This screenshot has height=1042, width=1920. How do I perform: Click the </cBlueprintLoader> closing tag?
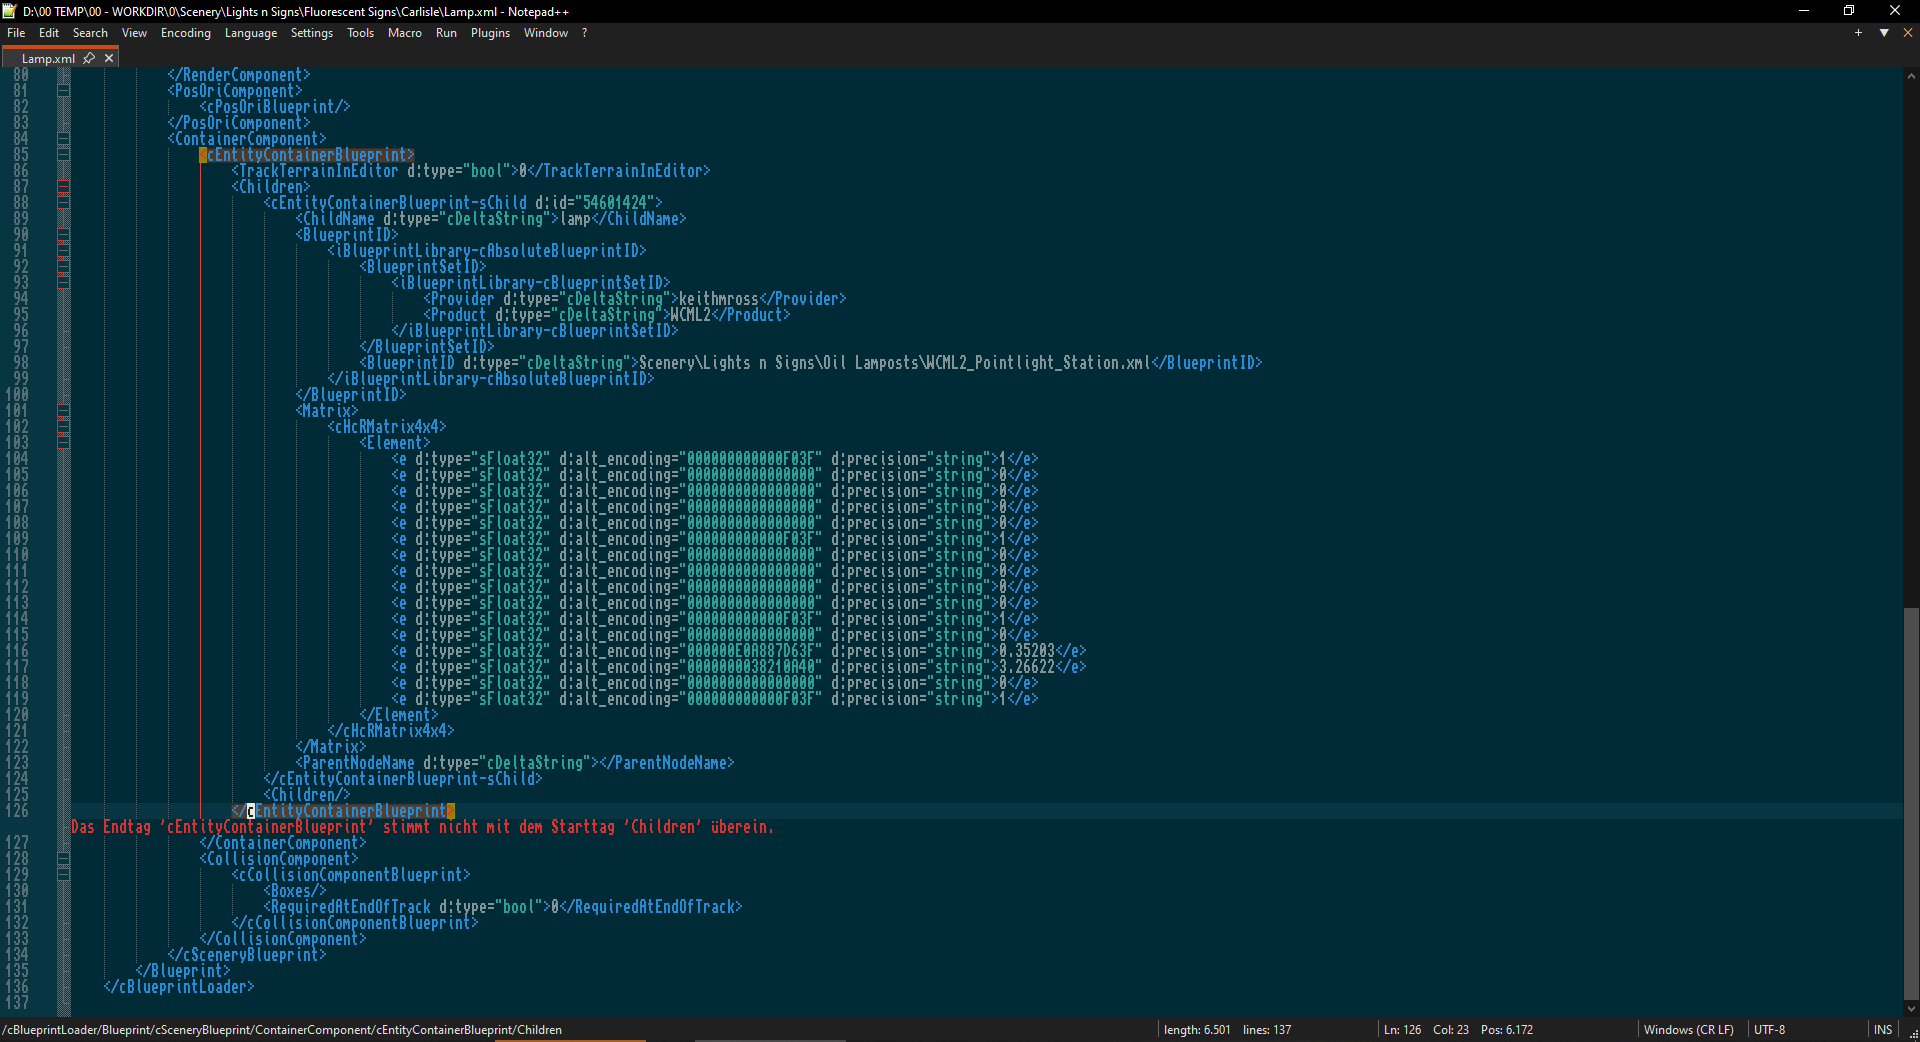[x=179, y=987]
